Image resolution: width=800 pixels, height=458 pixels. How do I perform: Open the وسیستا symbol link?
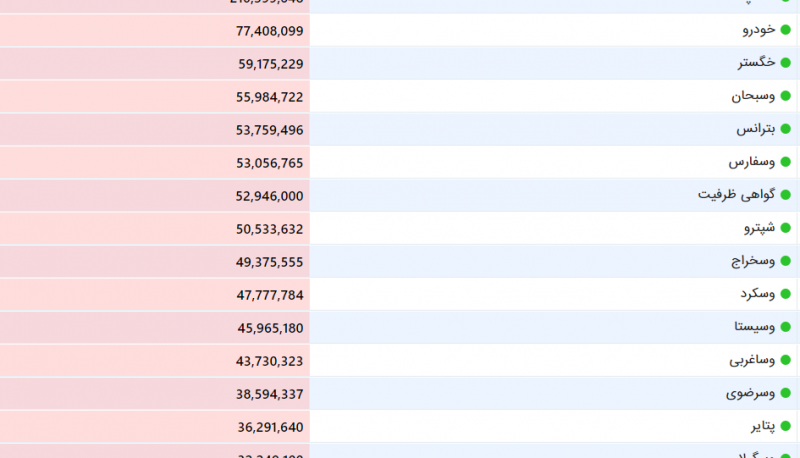pos(755,327)
